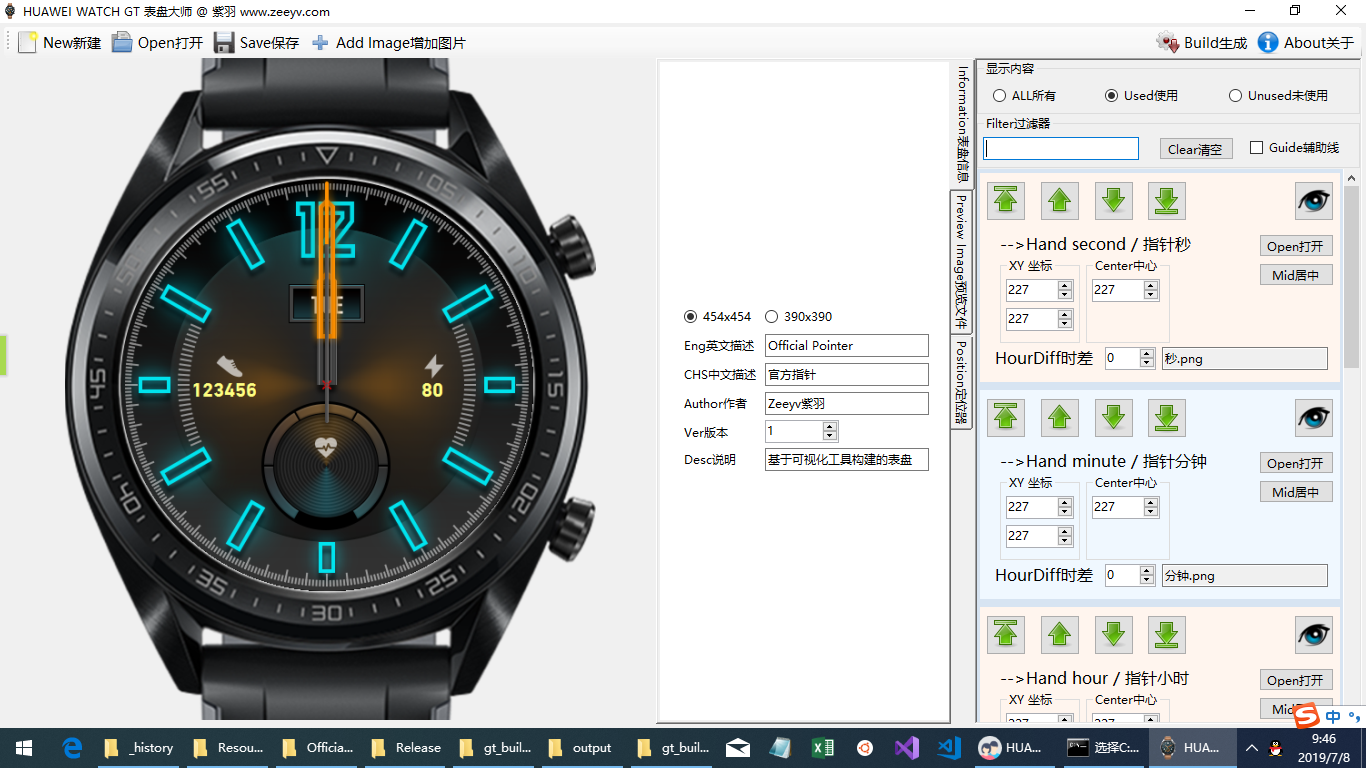
Task: Click layer list vertical scrollbar
Action: click(1351, 445)
